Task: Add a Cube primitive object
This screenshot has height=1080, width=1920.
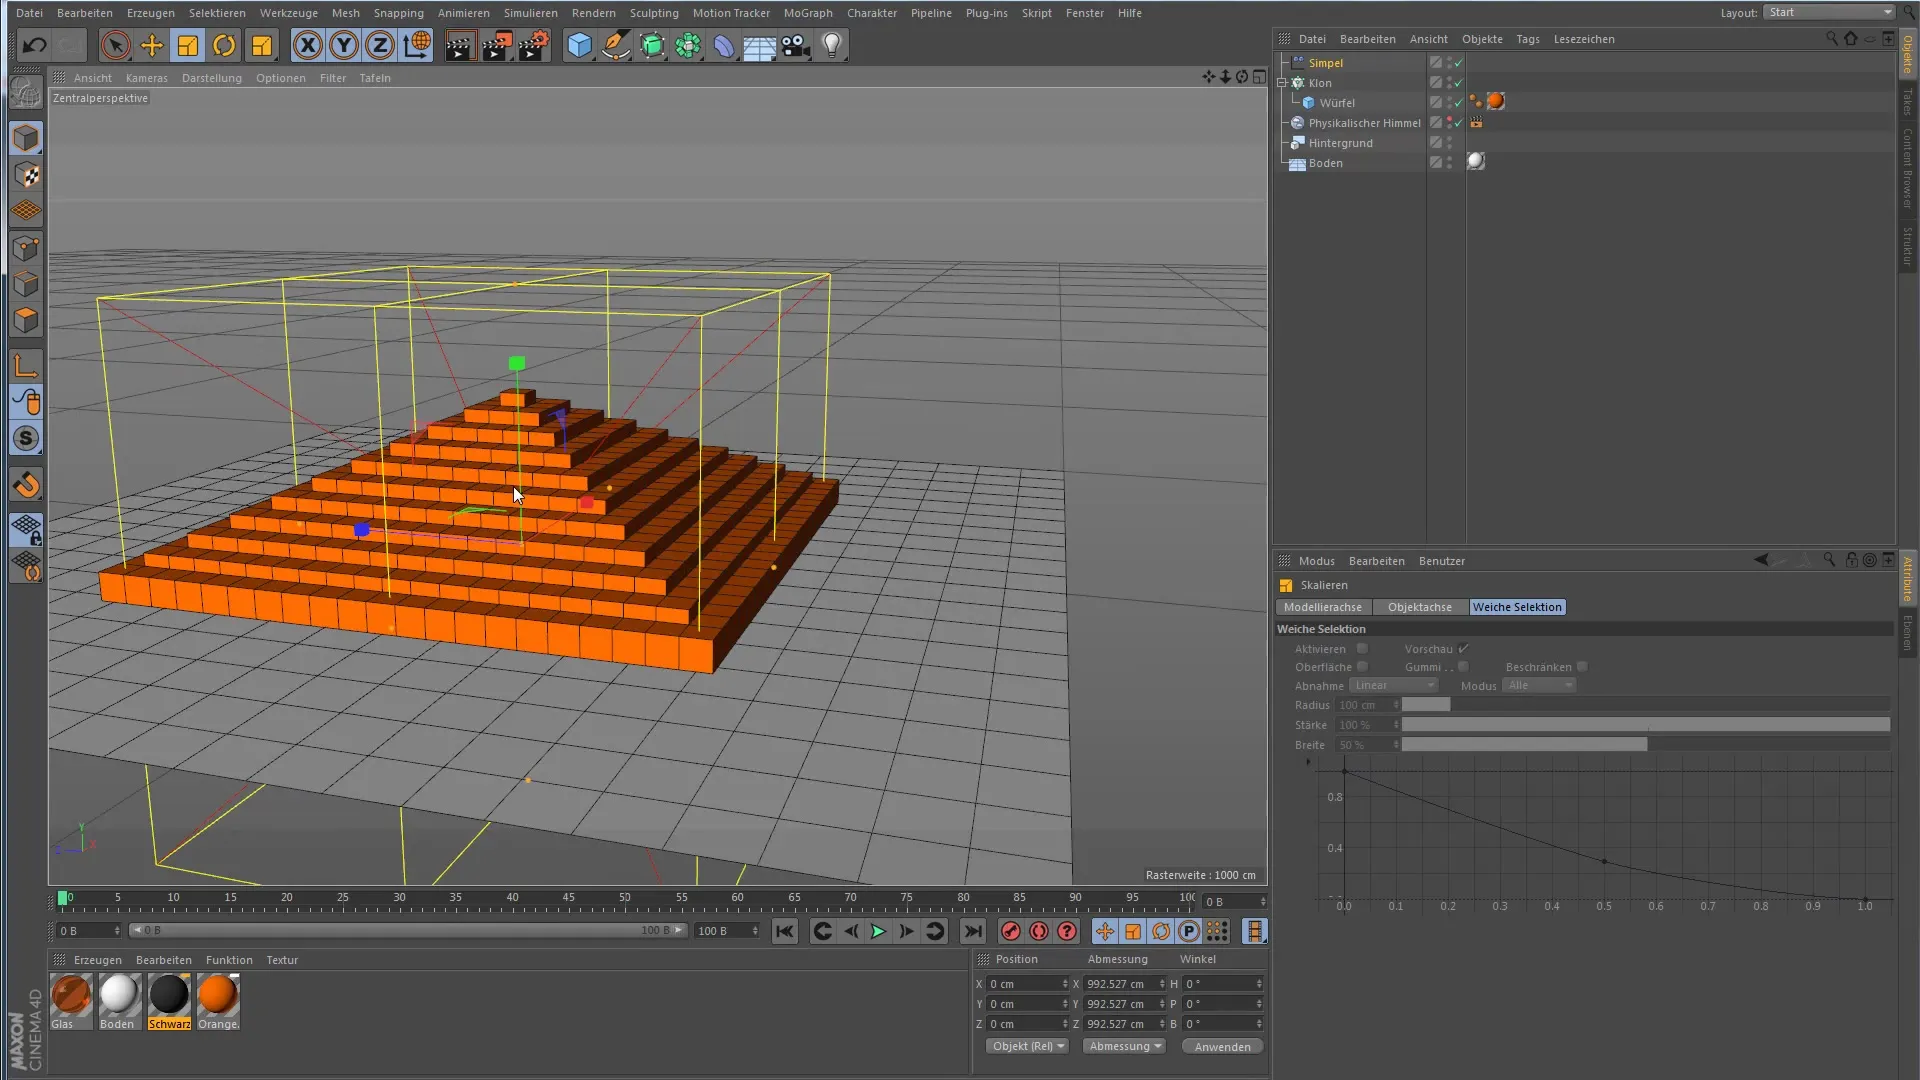Action: [579, 45]
